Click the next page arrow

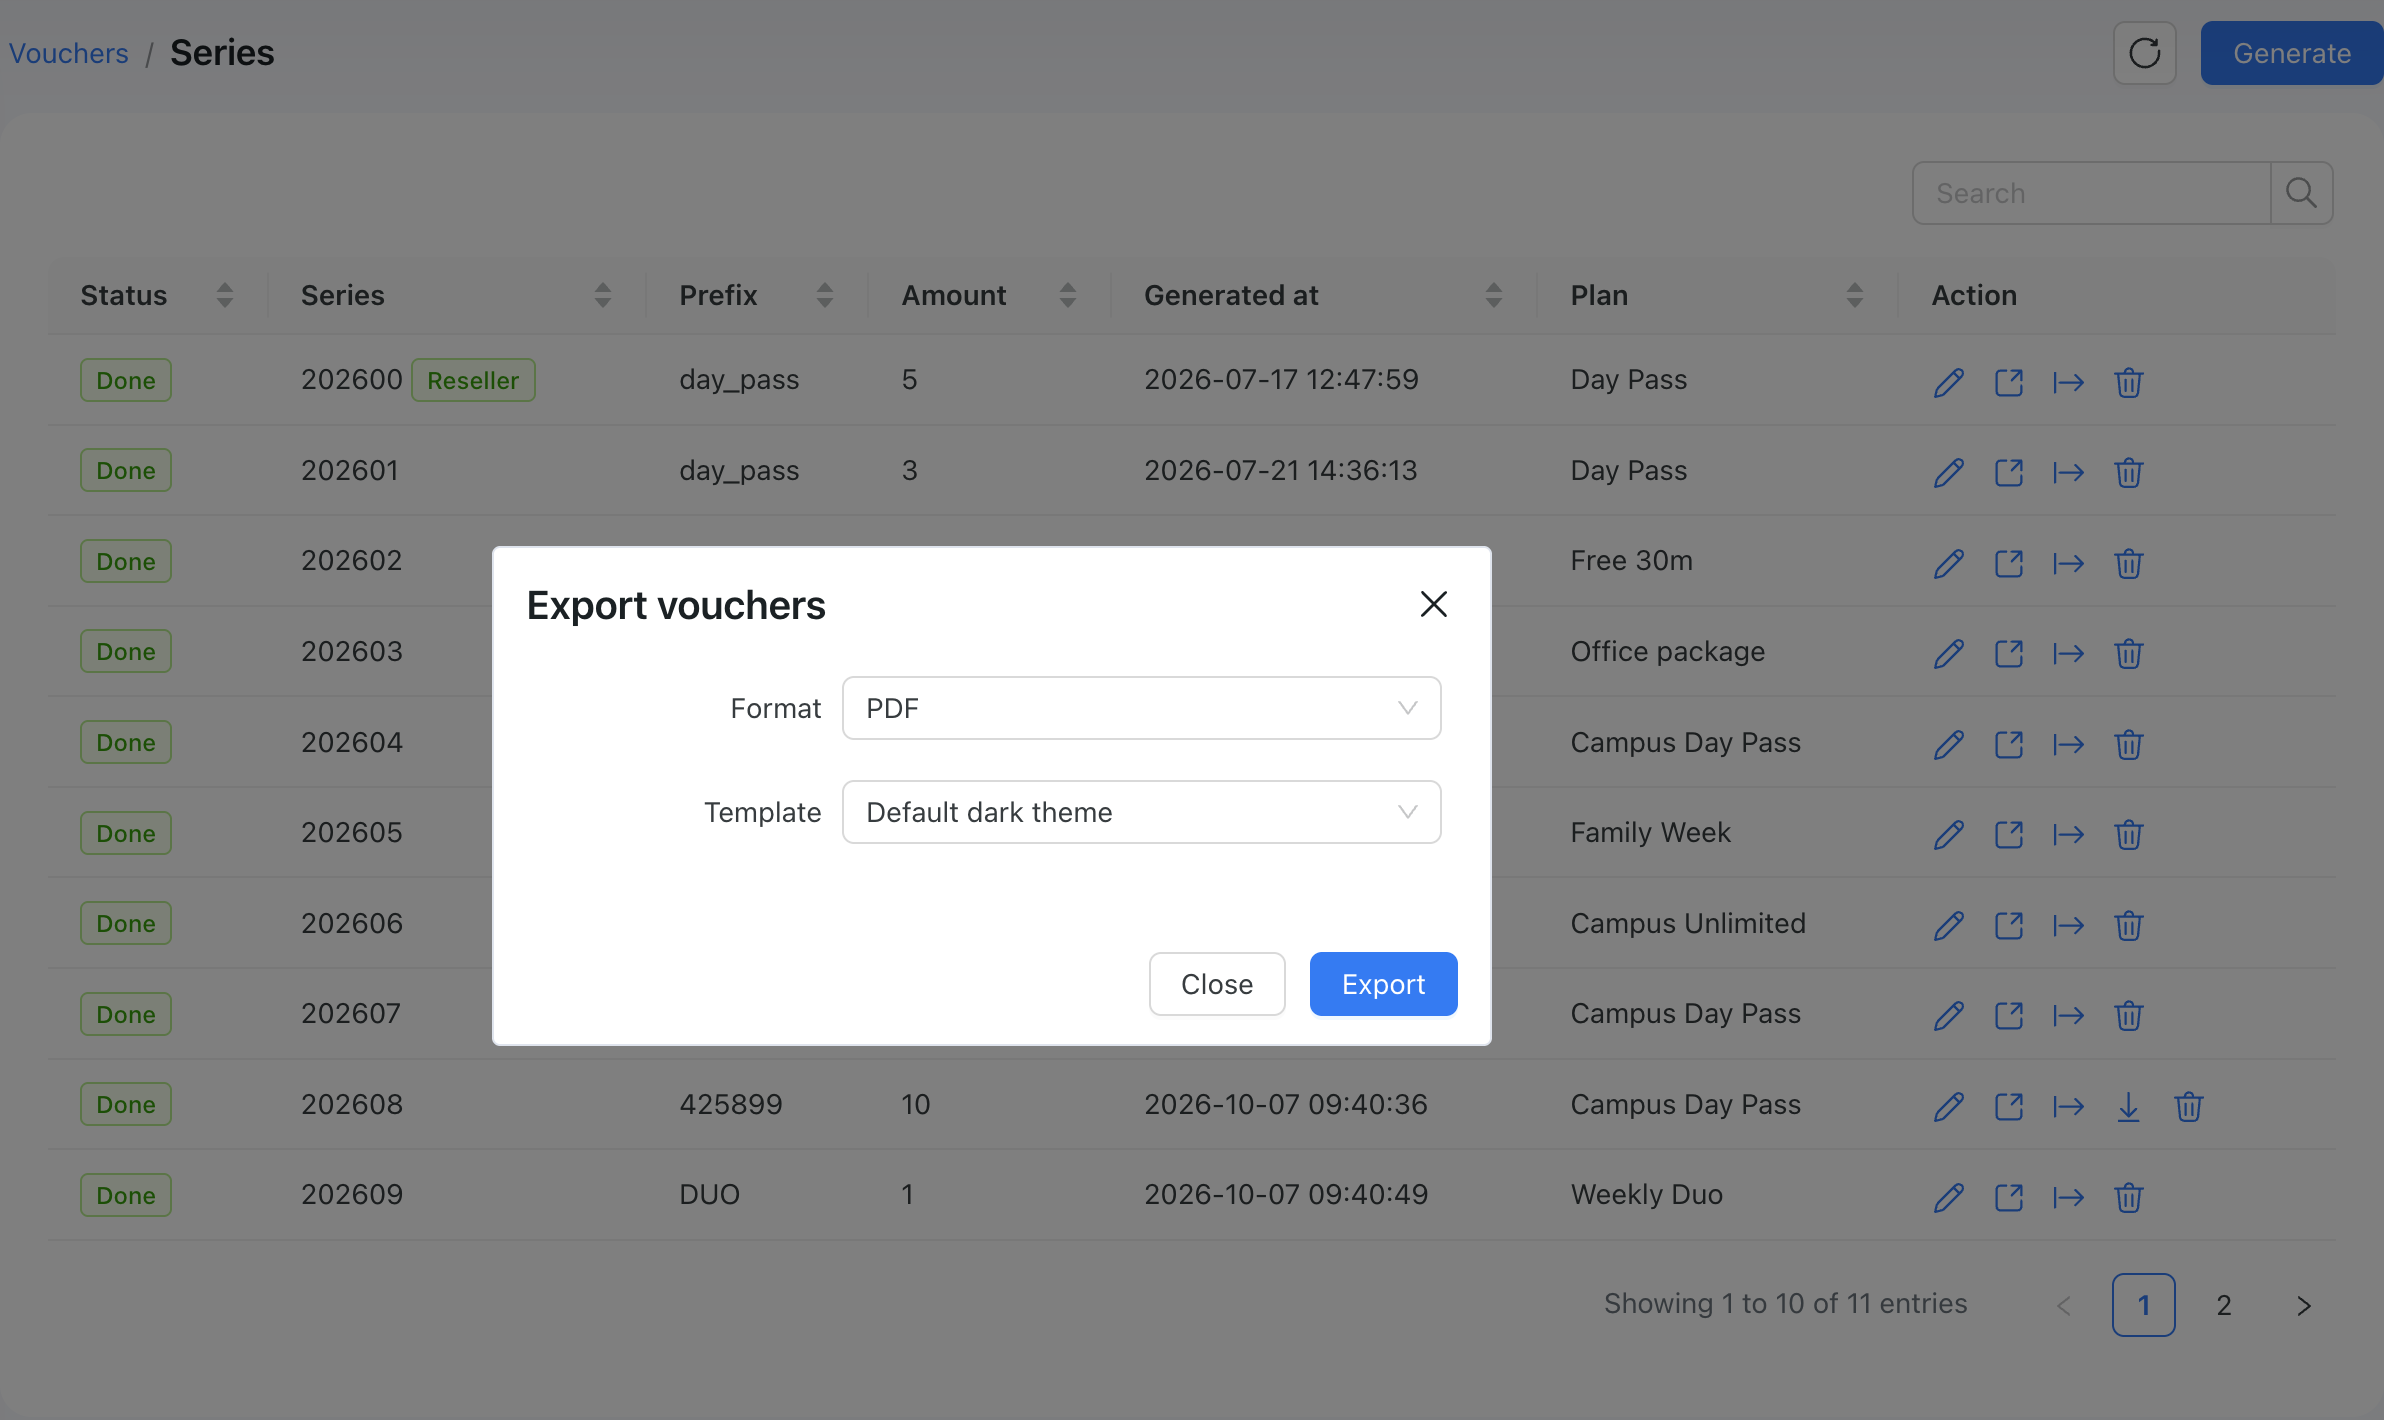pyautogui.click(x=2304, y=1305)
